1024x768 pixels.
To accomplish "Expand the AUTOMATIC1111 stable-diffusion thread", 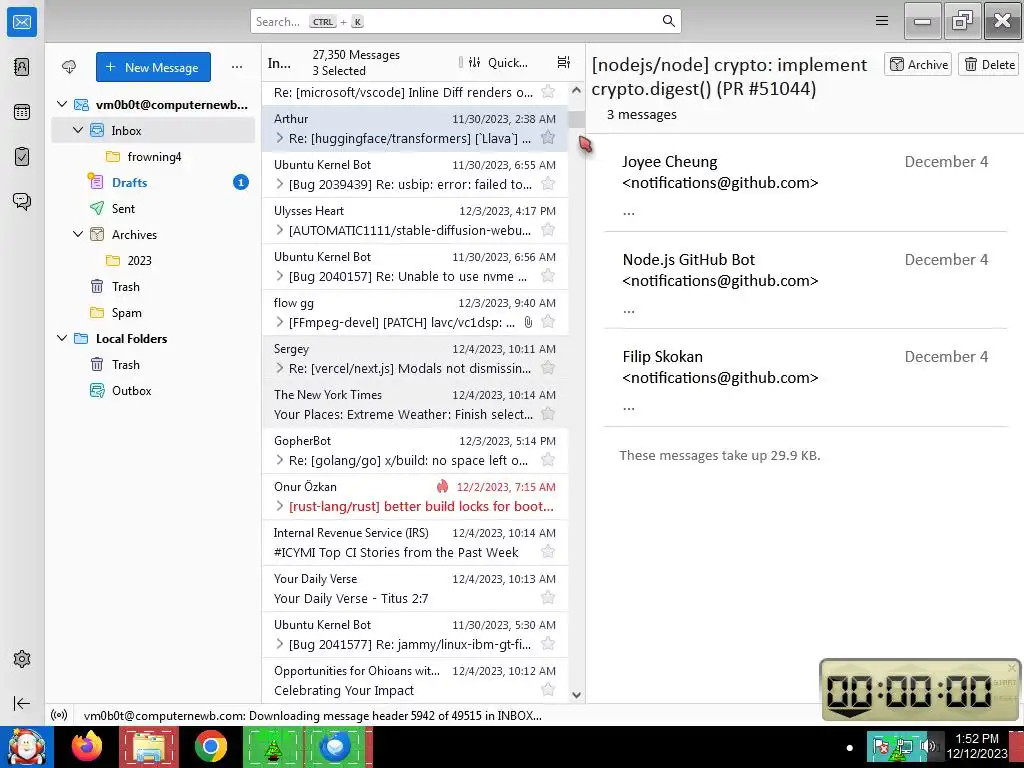I will (280, 230).
